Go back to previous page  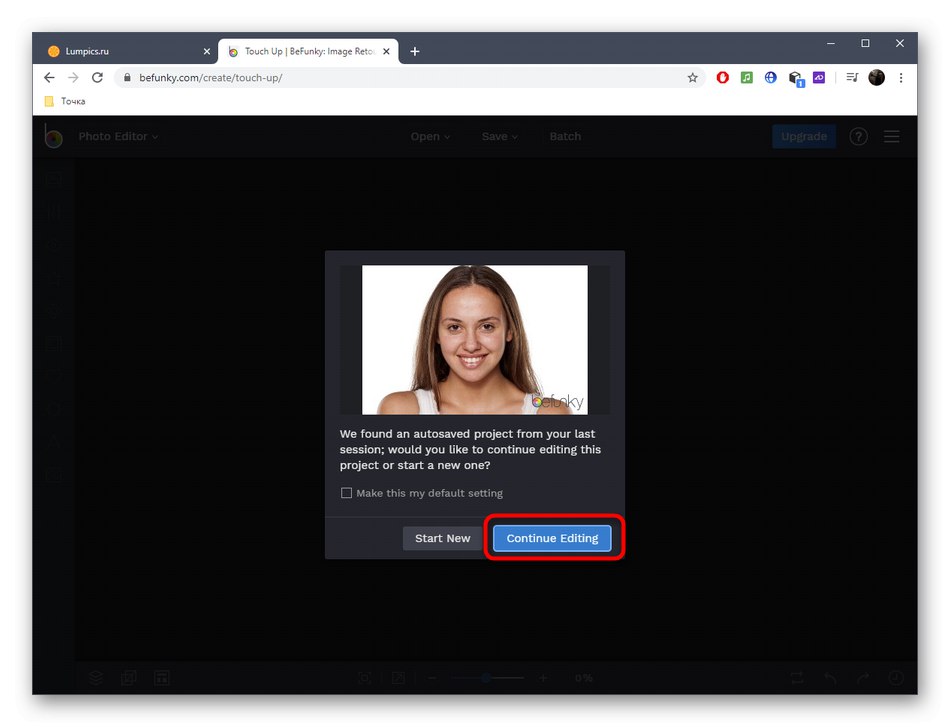(50, 78)
